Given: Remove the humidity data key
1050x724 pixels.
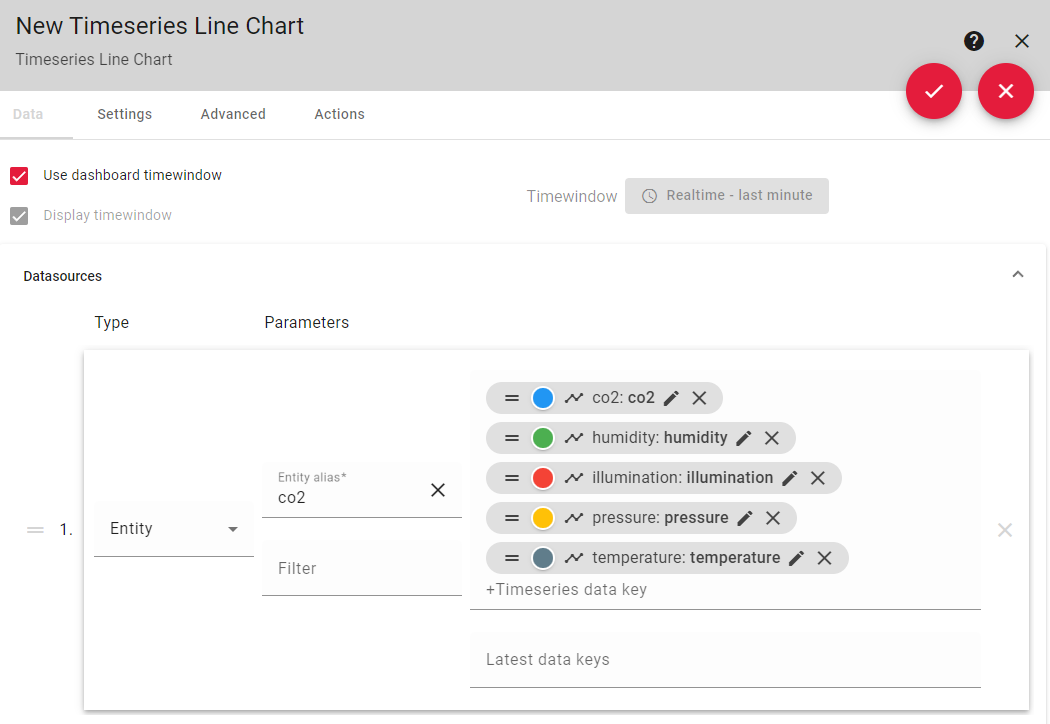Looking at the screenshot, I should tap(771, 438).
